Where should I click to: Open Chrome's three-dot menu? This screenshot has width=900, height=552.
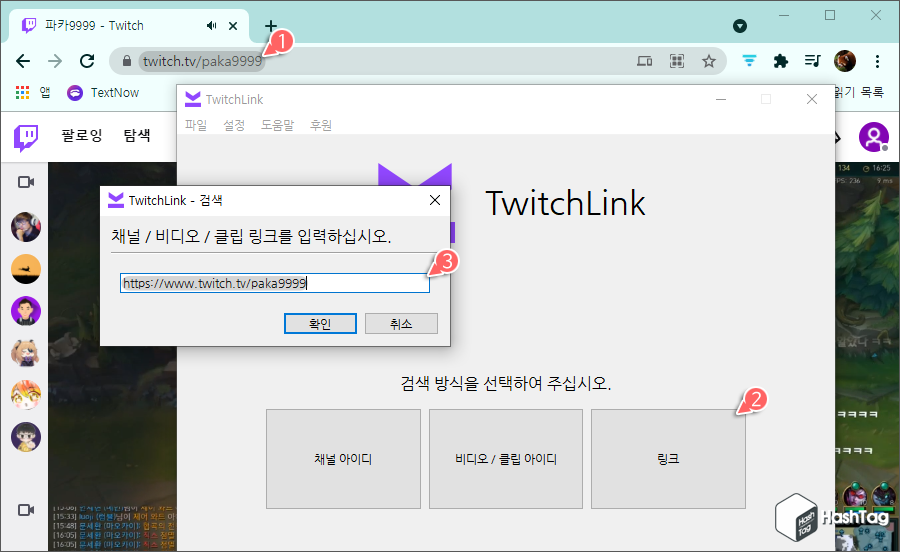point(877,61)
